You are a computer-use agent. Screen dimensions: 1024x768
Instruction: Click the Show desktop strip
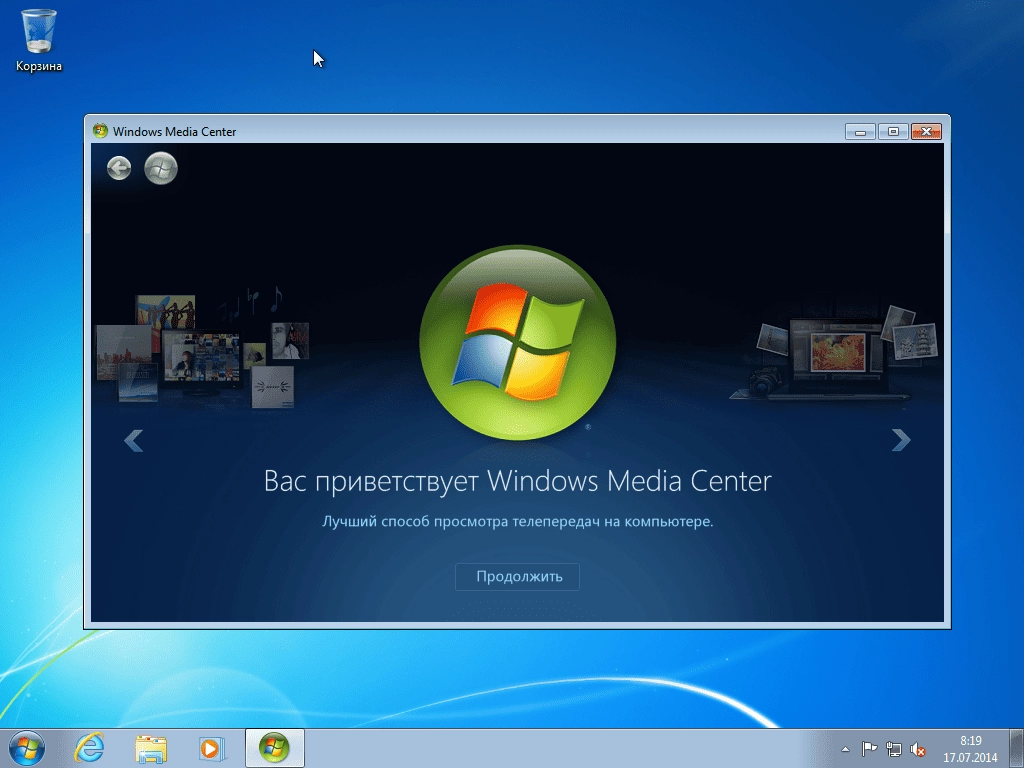1017,748
